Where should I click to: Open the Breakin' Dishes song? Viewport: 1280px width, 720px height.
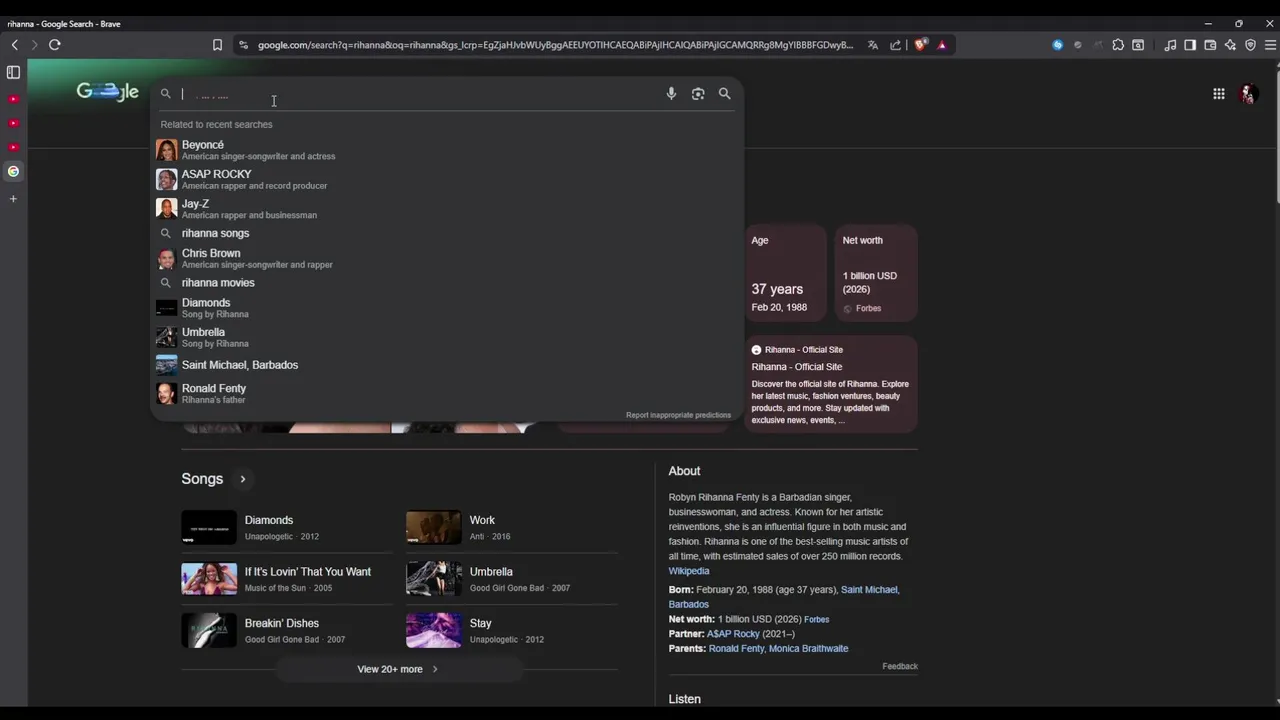[x=287, y=630]
